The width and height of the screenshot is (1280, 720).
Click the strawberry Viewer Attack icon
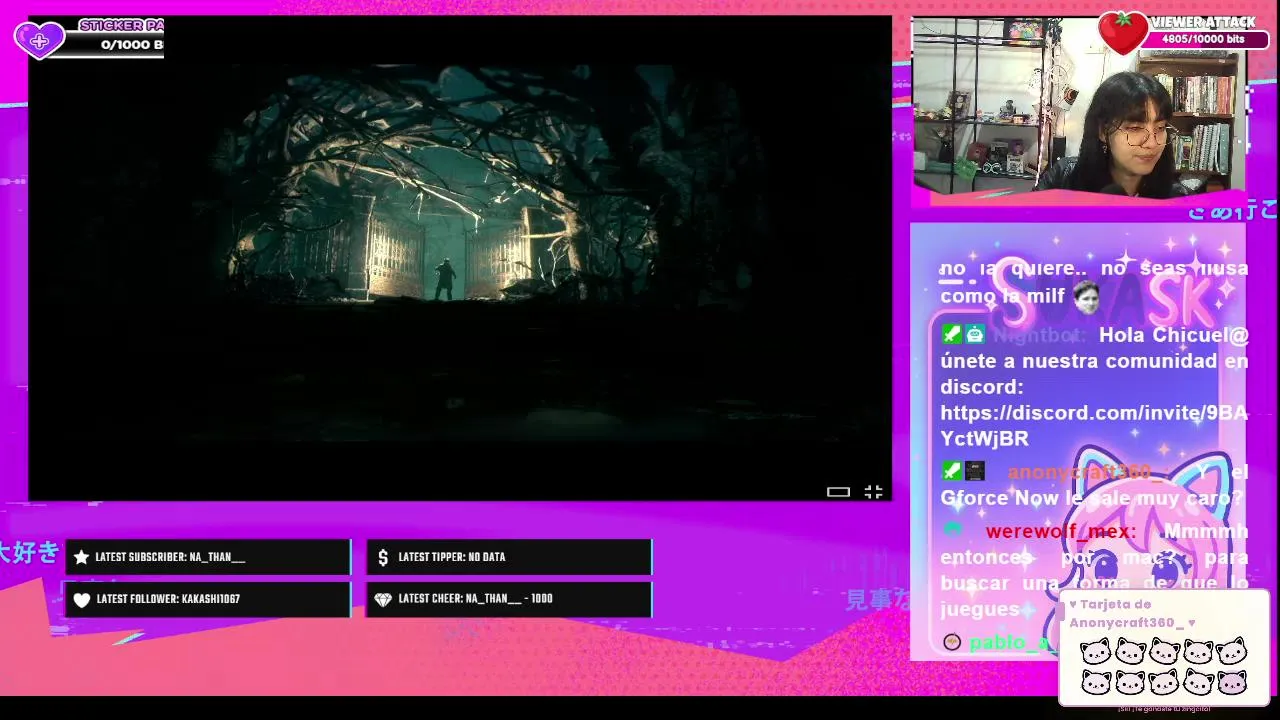(1123, 33)
